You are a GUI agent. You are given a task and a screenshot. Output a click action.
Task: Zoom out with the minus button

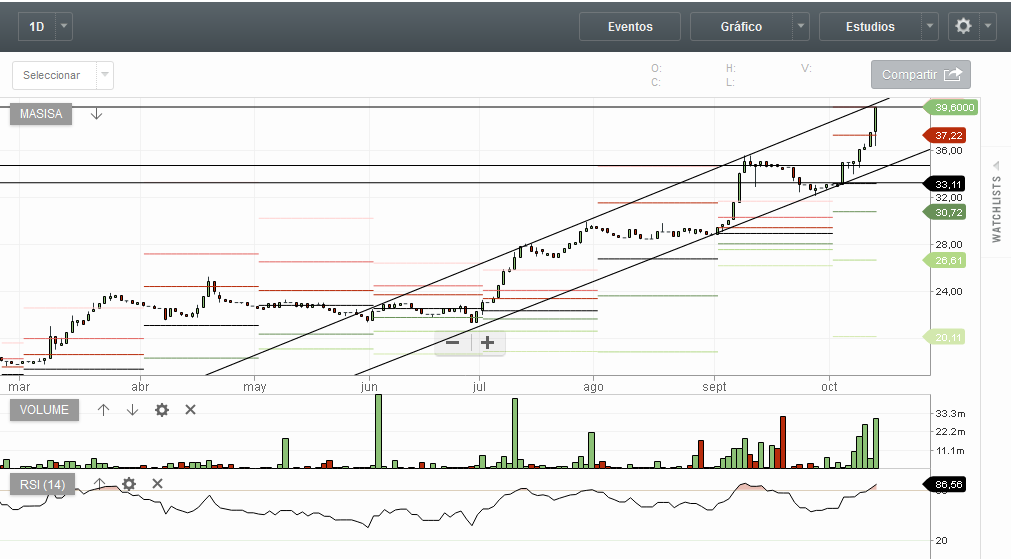[453, 342]
